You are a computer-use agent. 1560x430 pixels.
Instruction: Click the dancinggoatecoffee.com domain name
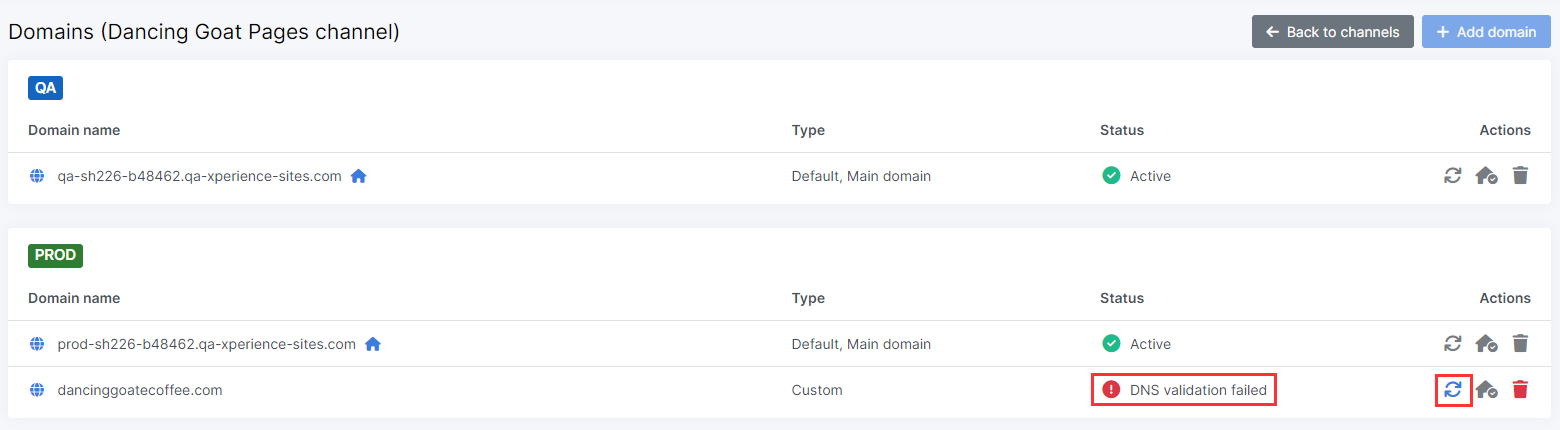tap(140, 390)
